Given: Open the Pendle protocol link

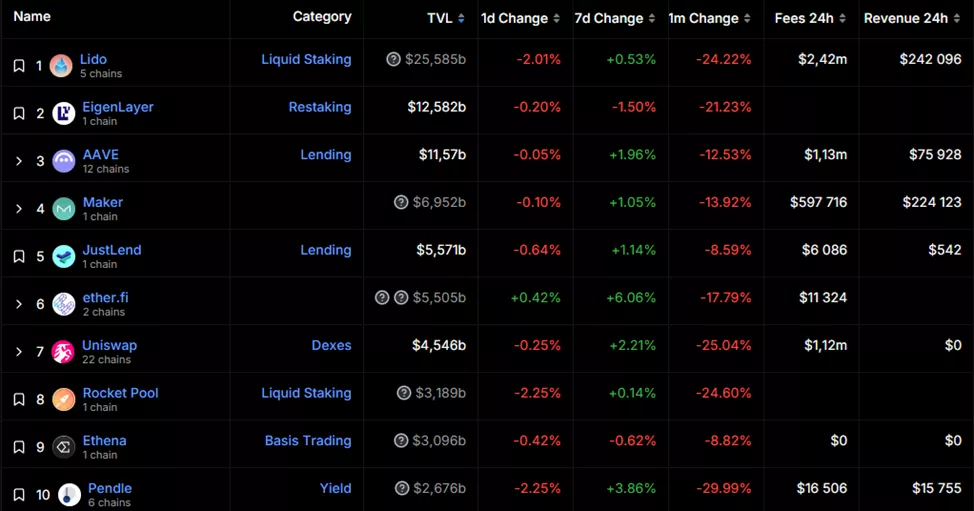Looking at the screenshot, I should click(110, 488).
